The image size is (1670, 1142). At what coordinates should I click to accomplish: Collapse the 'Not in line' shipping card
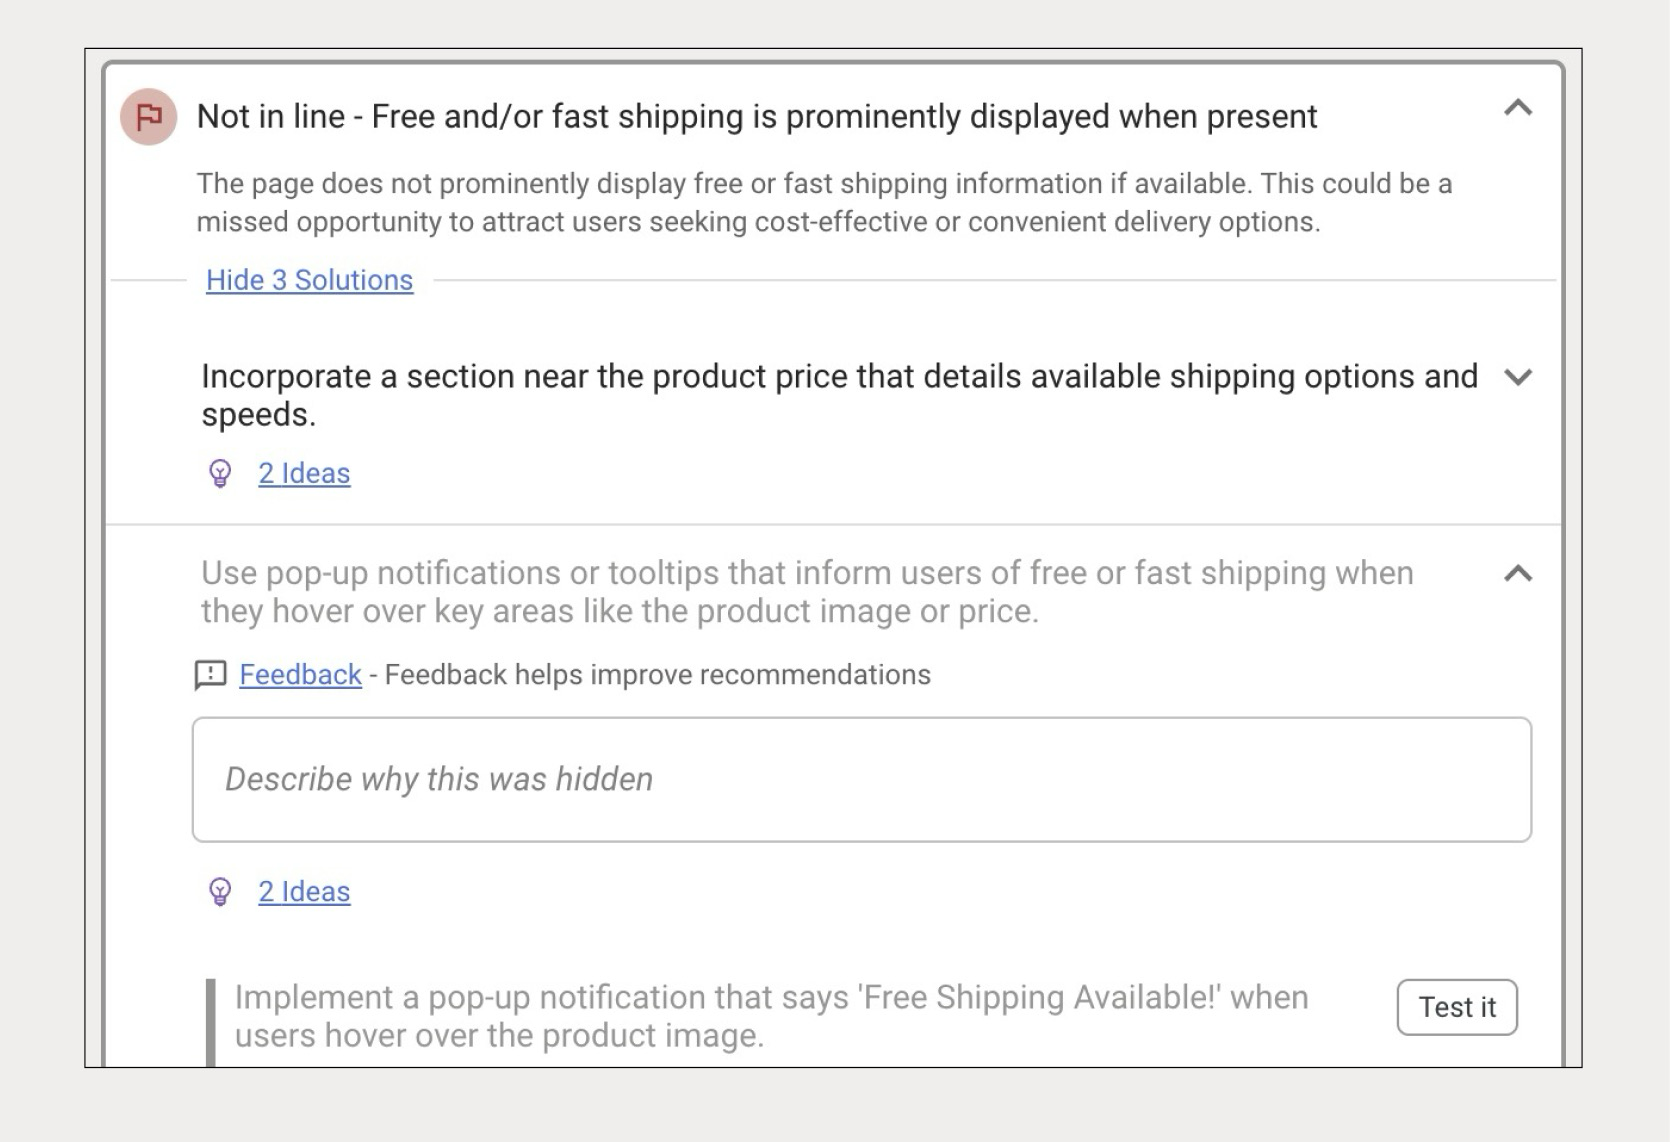pos(1518,108)
